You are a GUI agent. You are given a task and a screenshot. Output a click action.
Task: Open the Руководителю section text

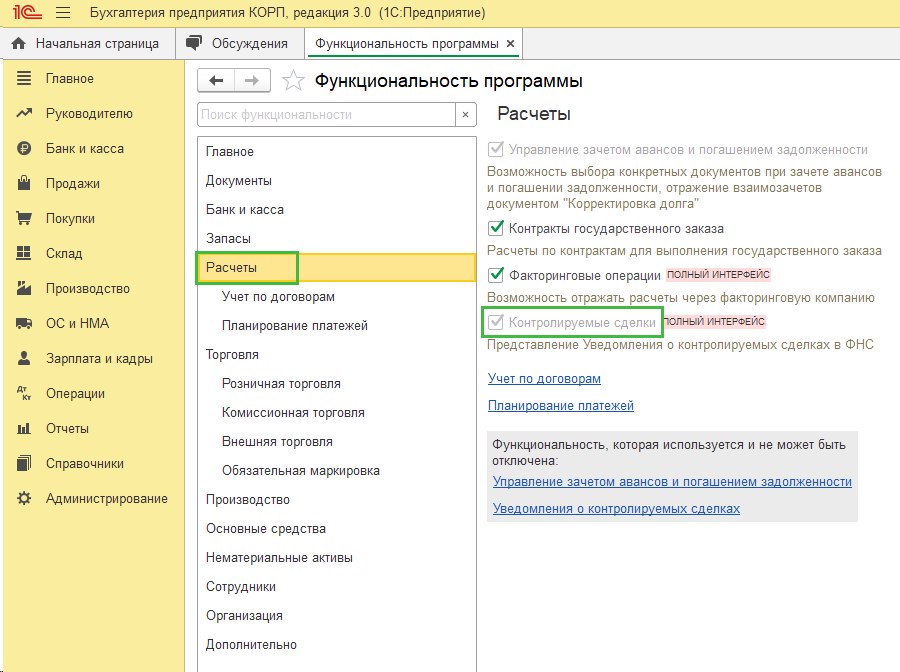(89, 114)
